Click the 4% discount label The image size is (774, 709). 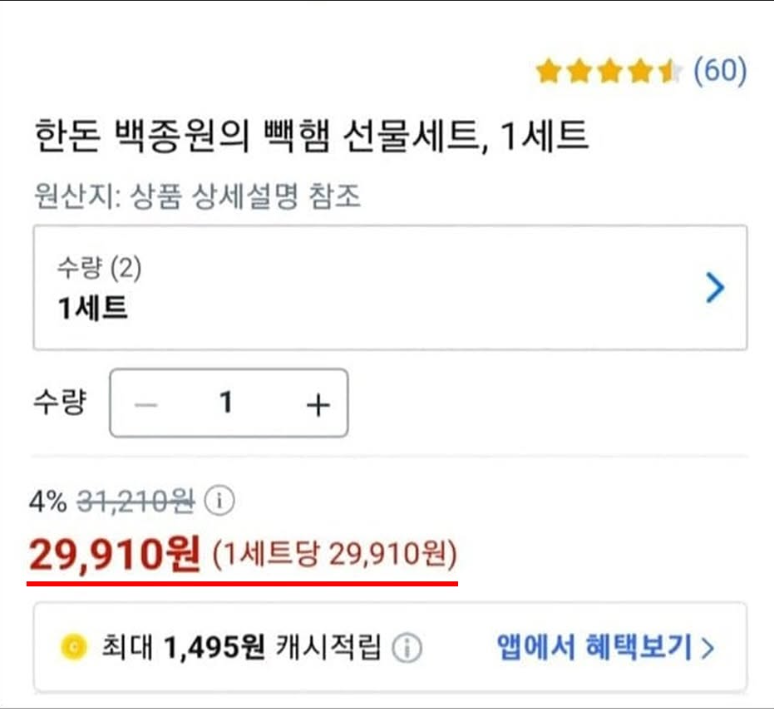[49, 499]
